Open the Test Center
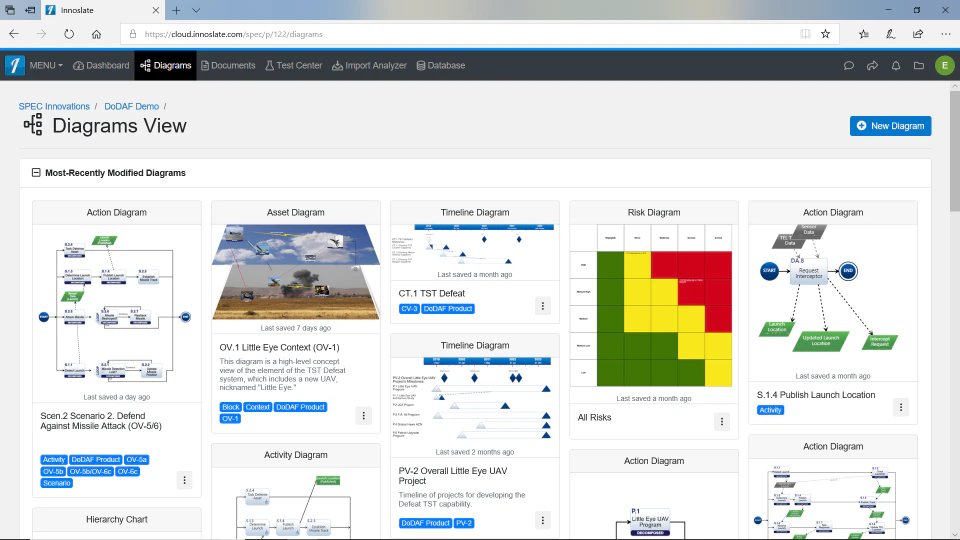The image size is (960, 540). (x=293, y=66)
